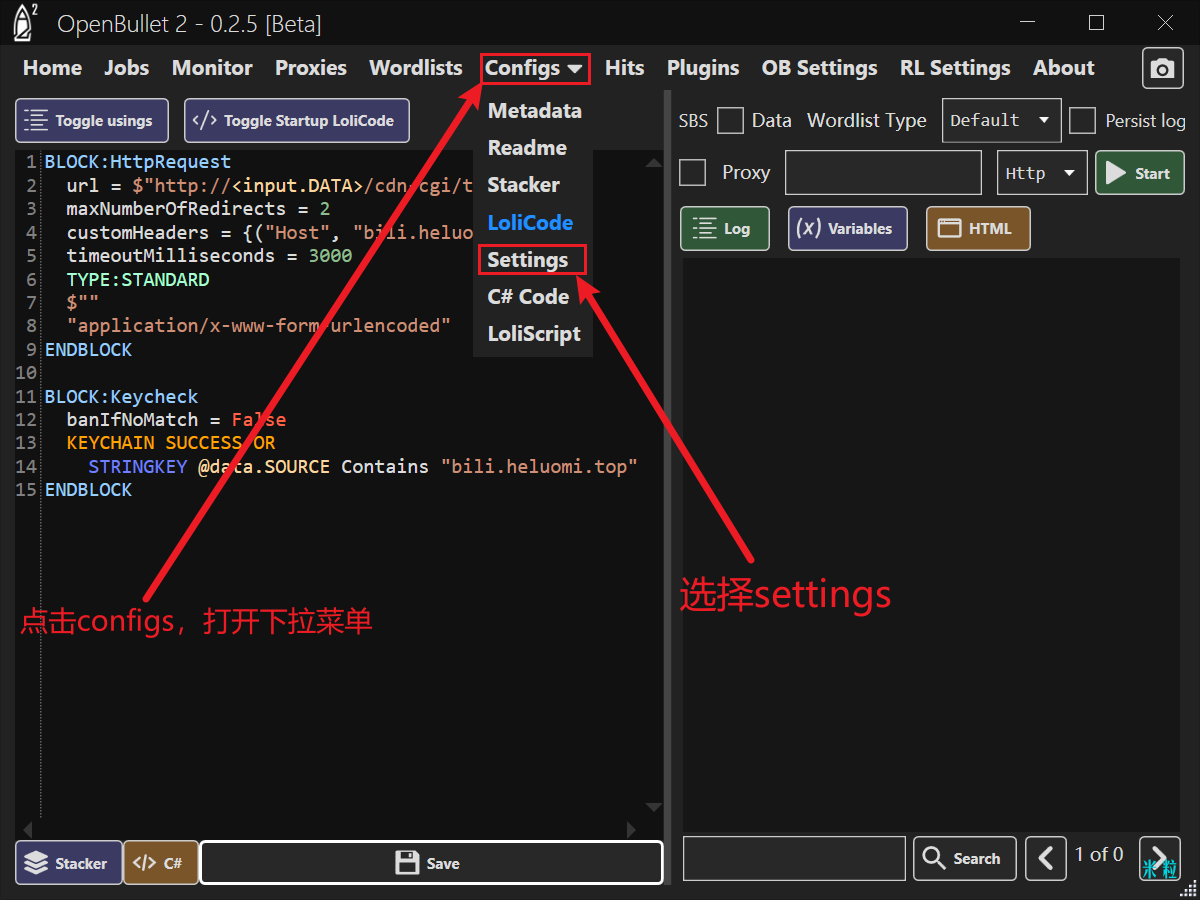Click the Toggle usings button
This screenshot has height=900, width=1200.
click(92, 121)
